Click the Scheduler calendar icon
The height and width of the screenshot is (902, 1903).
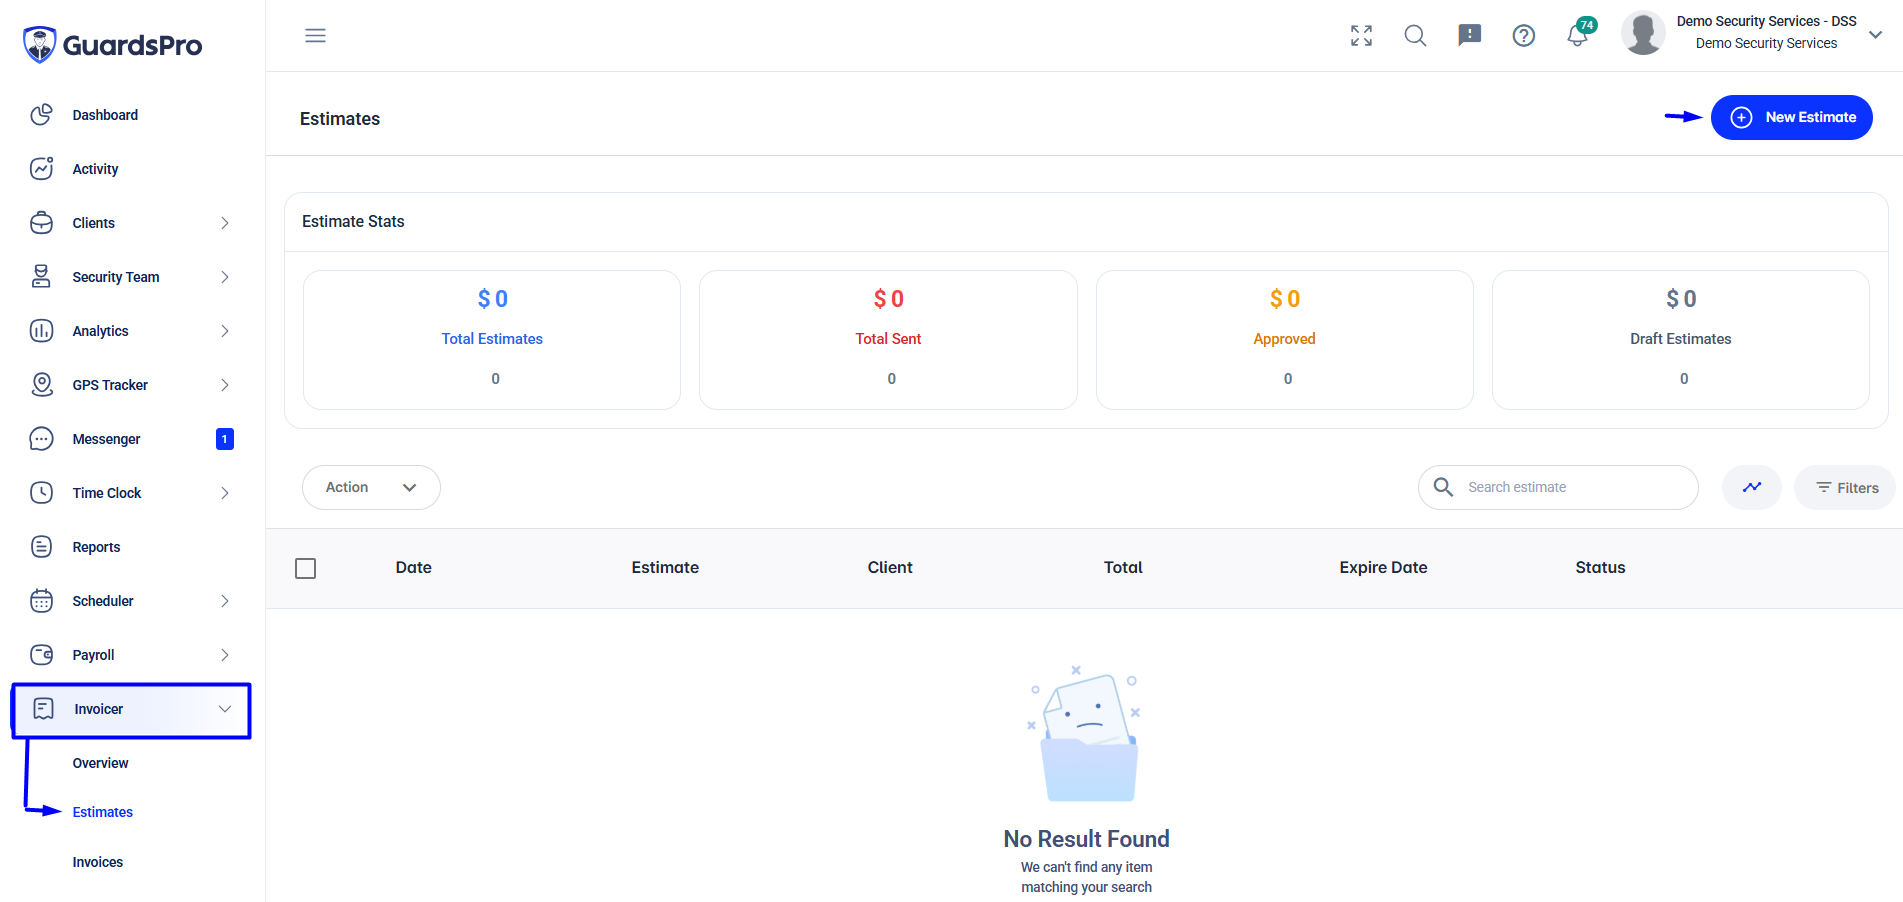(x=41, y=601)
